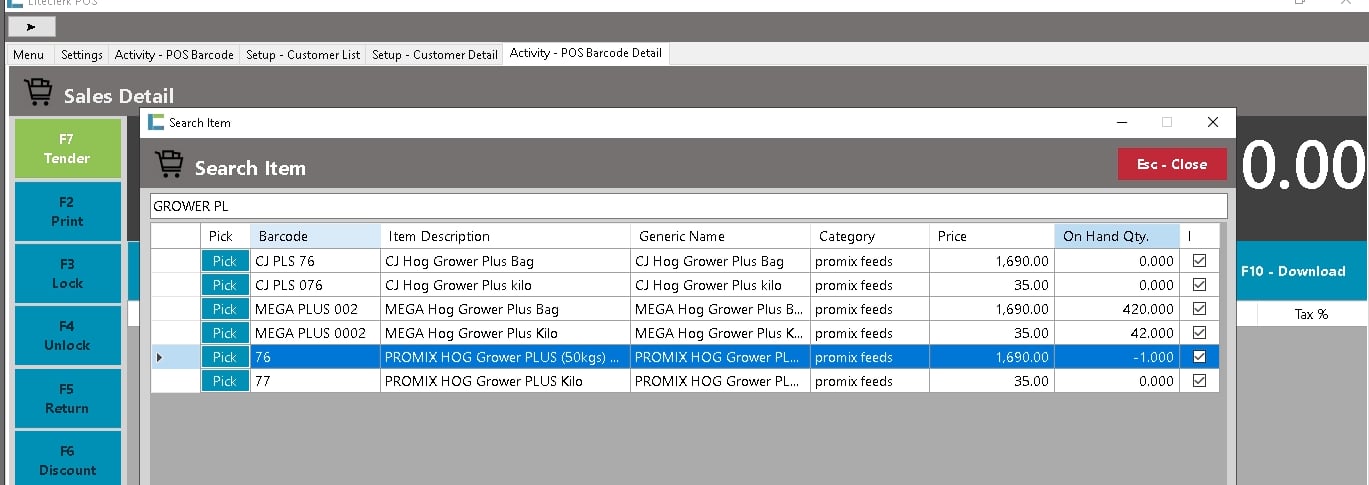Sort items by Price column header
This screenshot has height=485, width=1369.
tap(991, 236)
